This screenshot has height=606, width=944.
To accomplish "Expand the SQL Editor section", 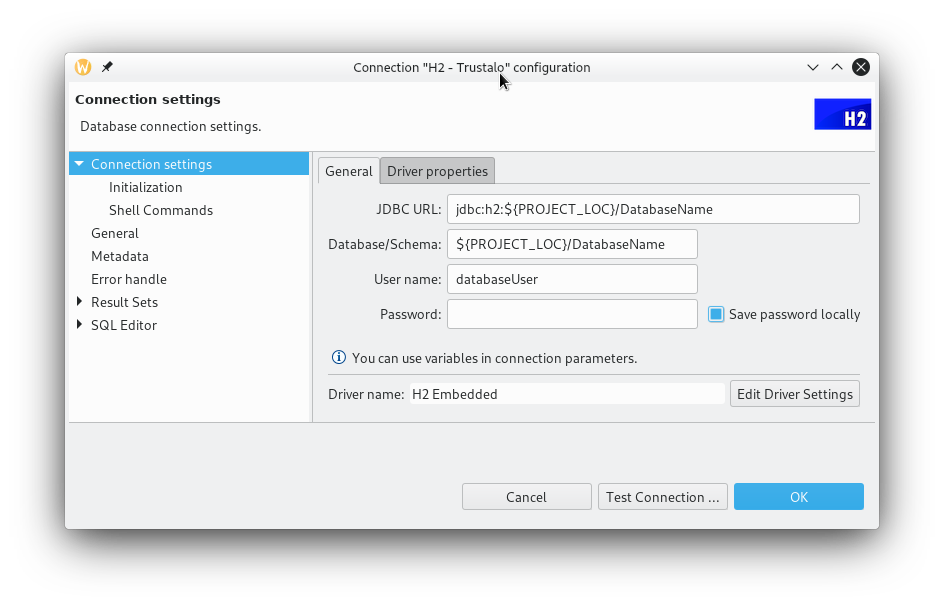I will (x=79, y=325).
